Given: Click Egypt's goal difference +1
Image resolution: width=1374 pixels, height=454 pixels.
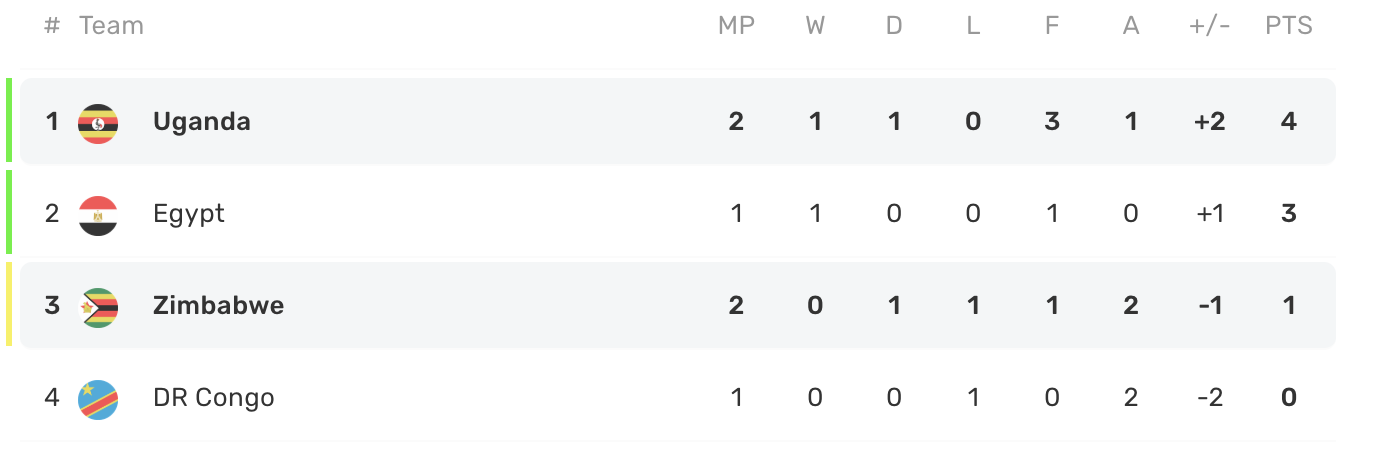Looking at the screenshot, I should (1209, 214).
